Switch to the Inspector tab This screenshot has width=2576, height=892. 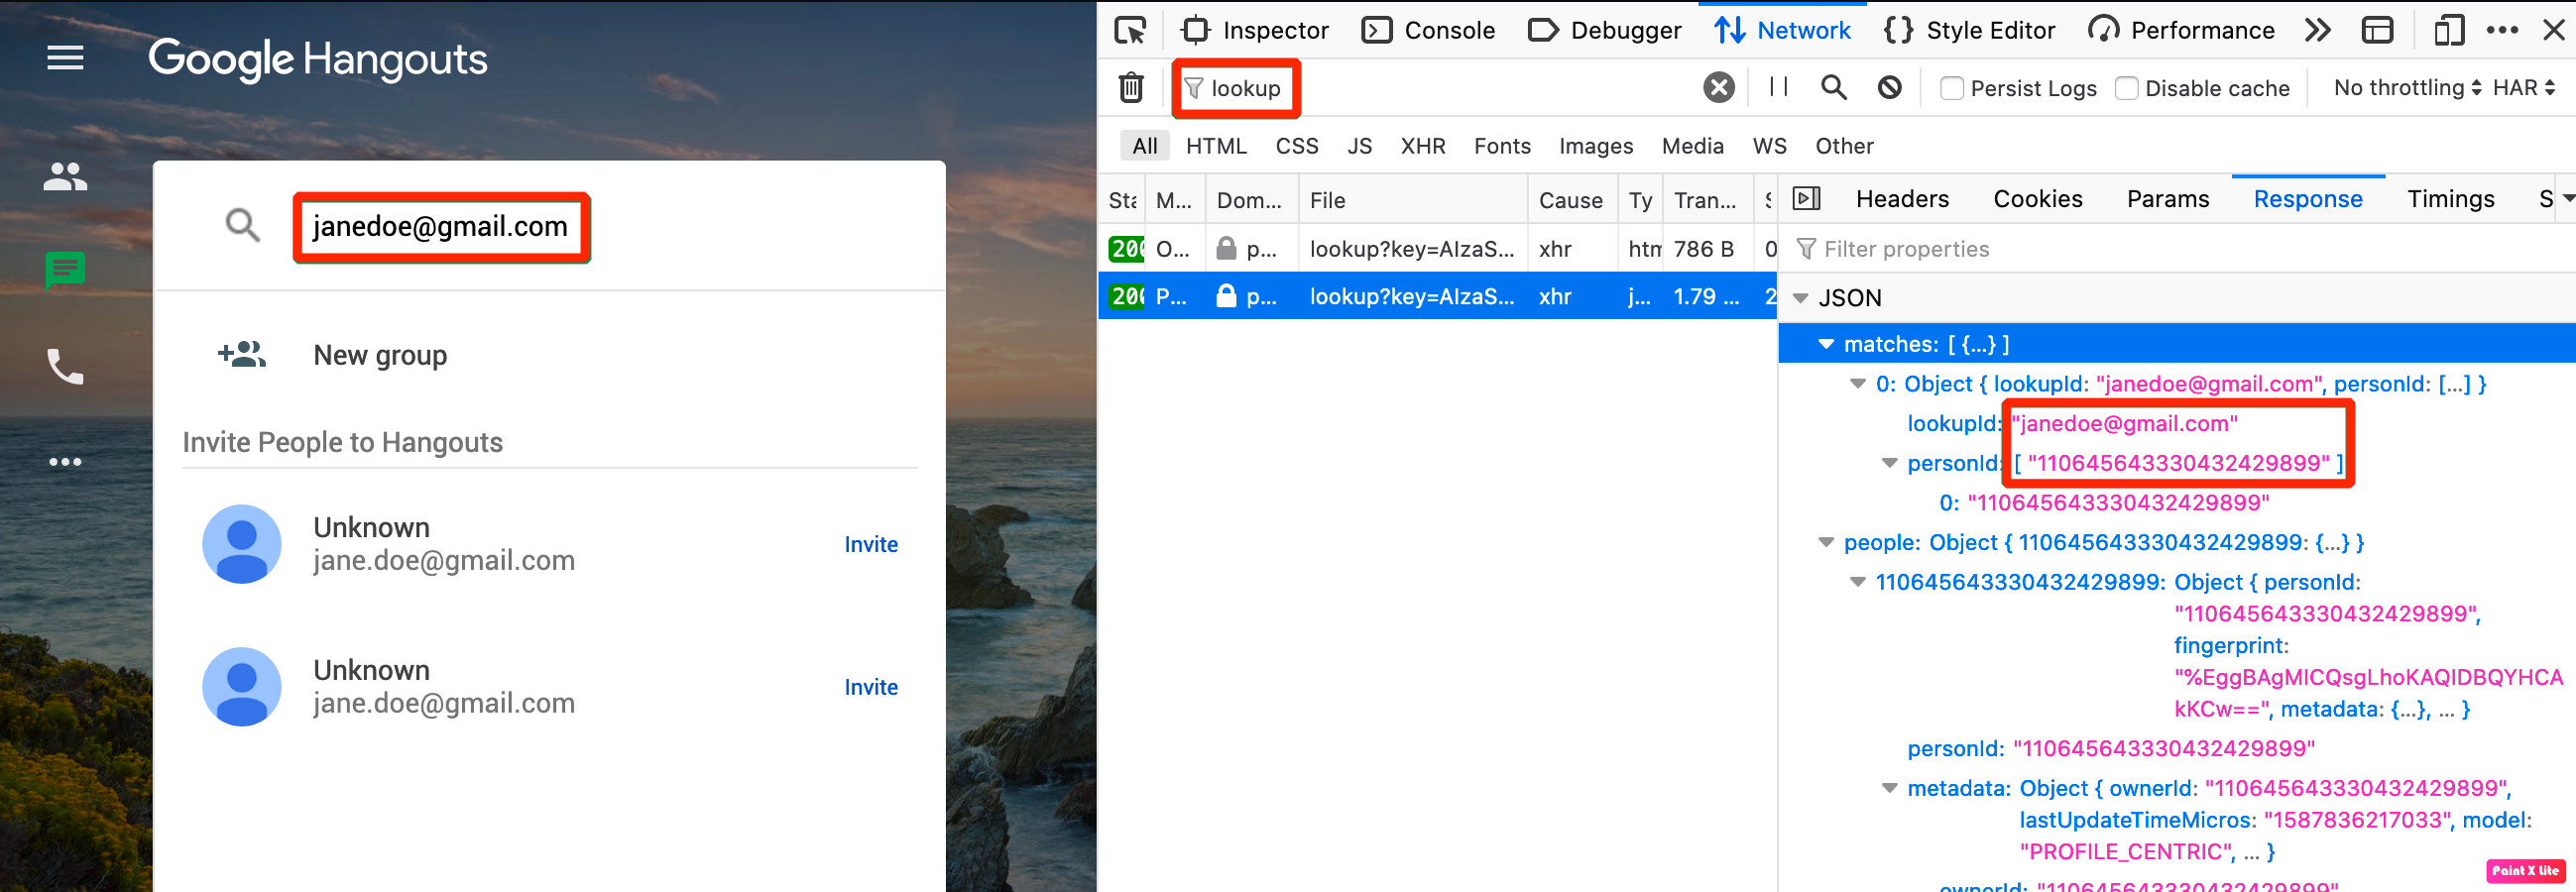pos(1254,31)
